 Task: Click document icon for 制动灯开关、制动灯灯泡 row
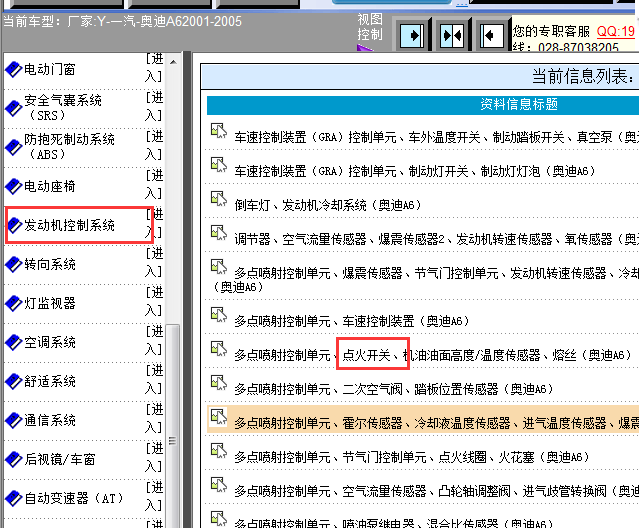[x=218, y=165]
